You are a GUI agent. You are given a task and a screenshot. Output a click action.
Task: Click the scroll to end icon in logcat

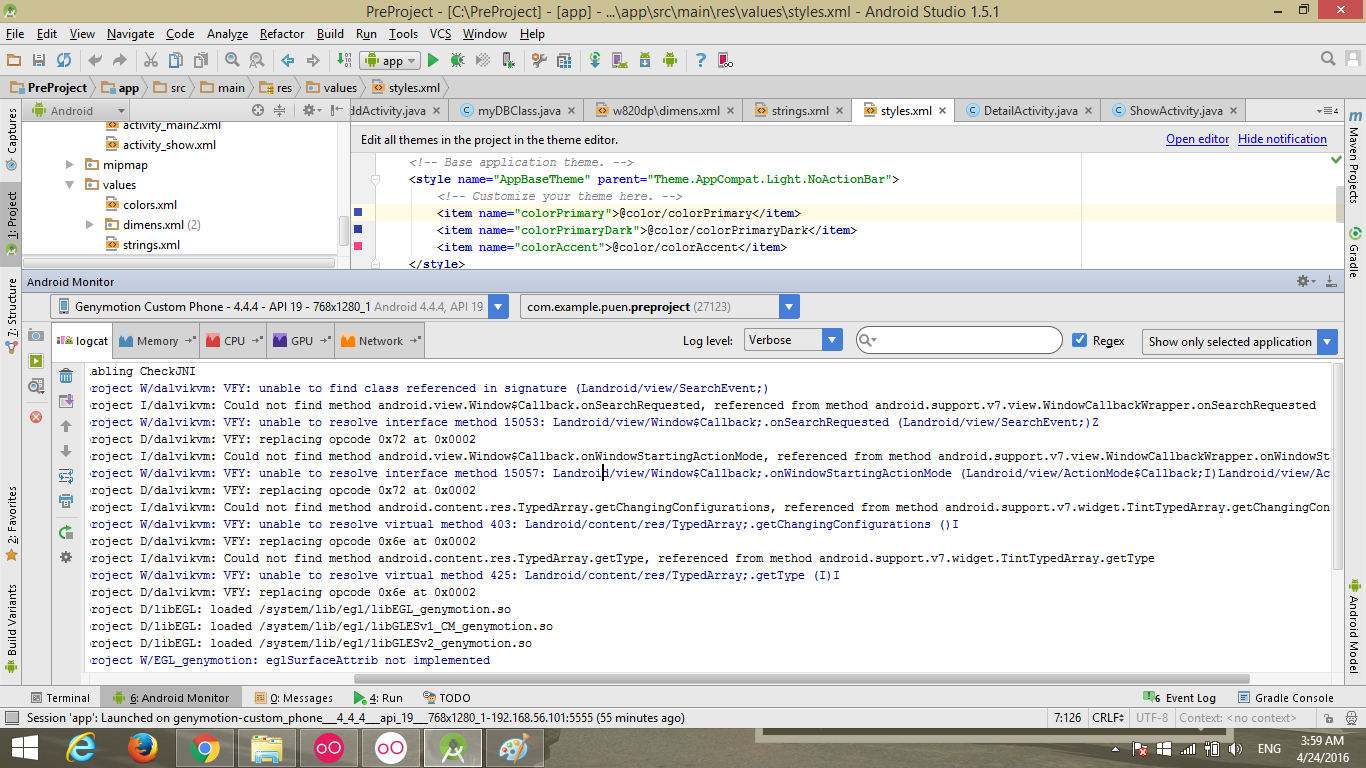click(66, 401)
